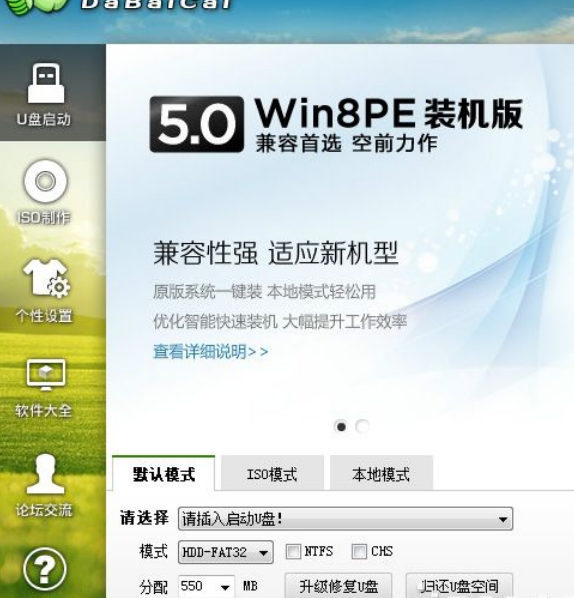Switch to the 本地模式 tab
574x598 pixels.
381,473
